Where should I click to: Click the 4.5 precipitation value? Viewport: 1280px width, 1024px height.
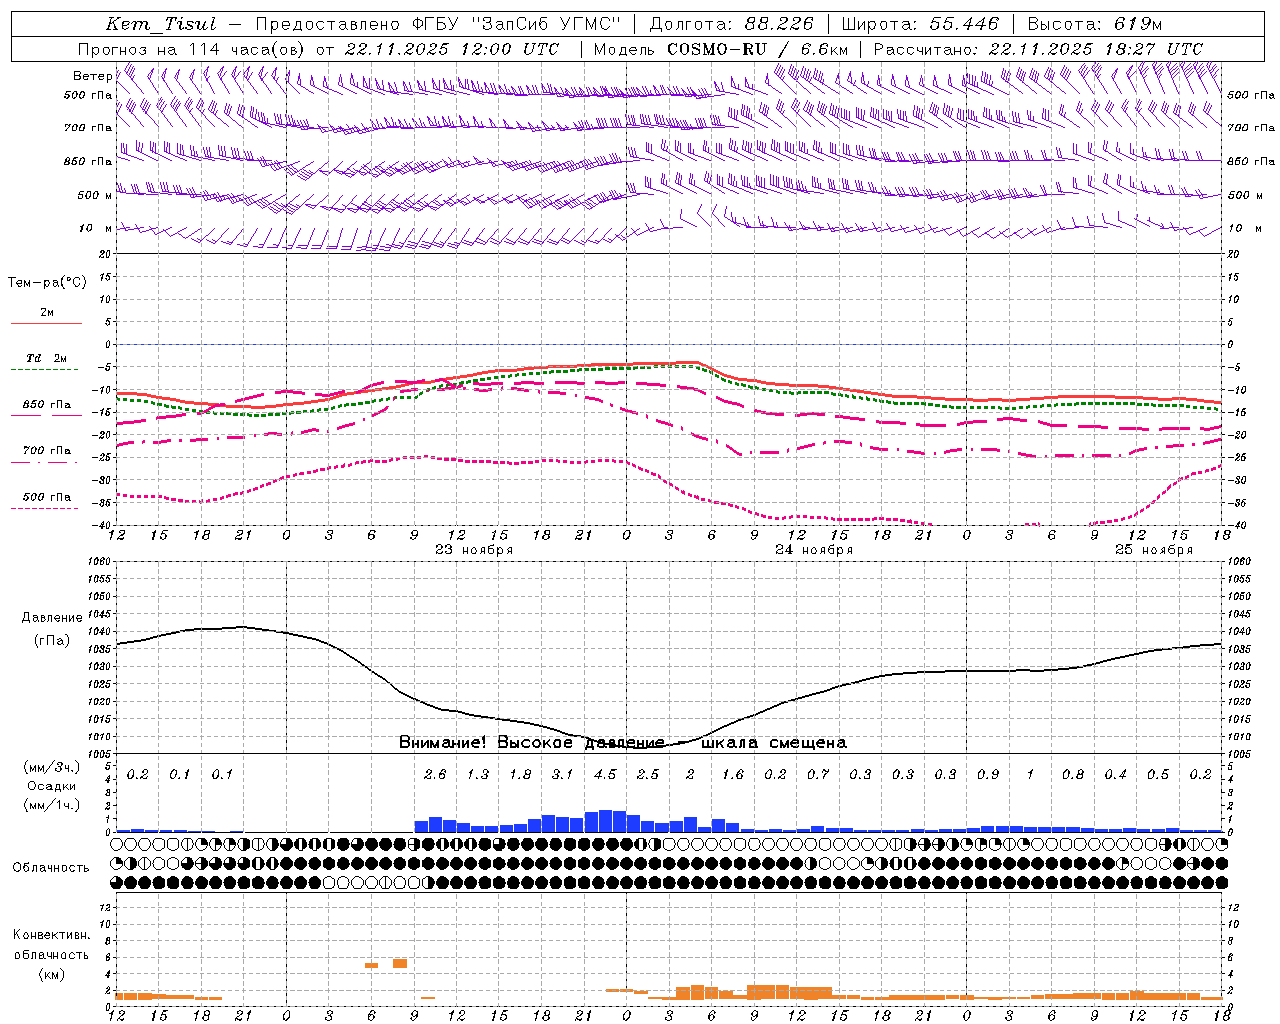(x=606, y=775)
